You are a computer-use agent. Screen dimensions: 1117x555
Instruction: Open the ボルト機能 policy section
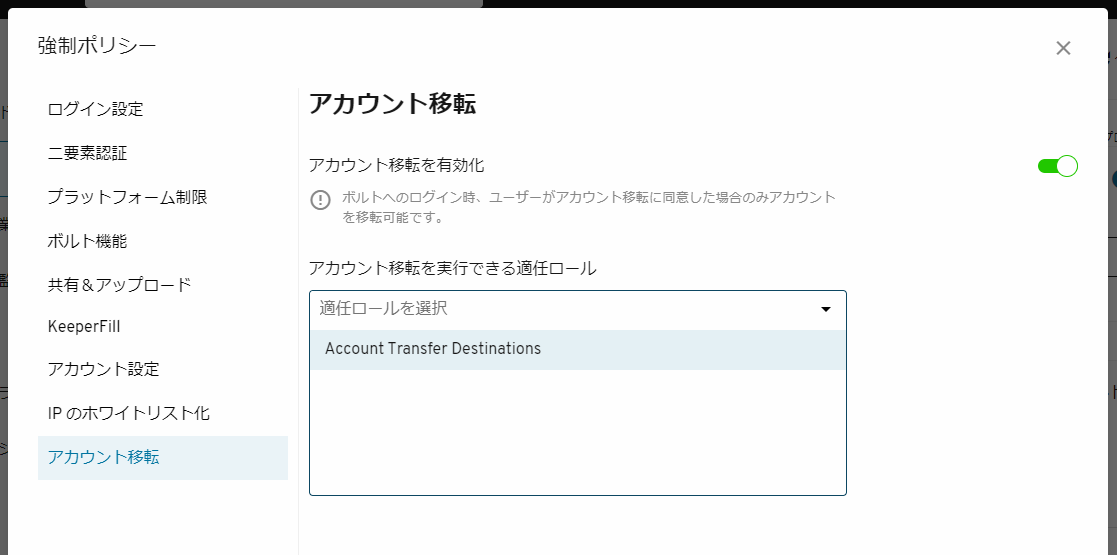pyautogui.click(x=87, y=241)
